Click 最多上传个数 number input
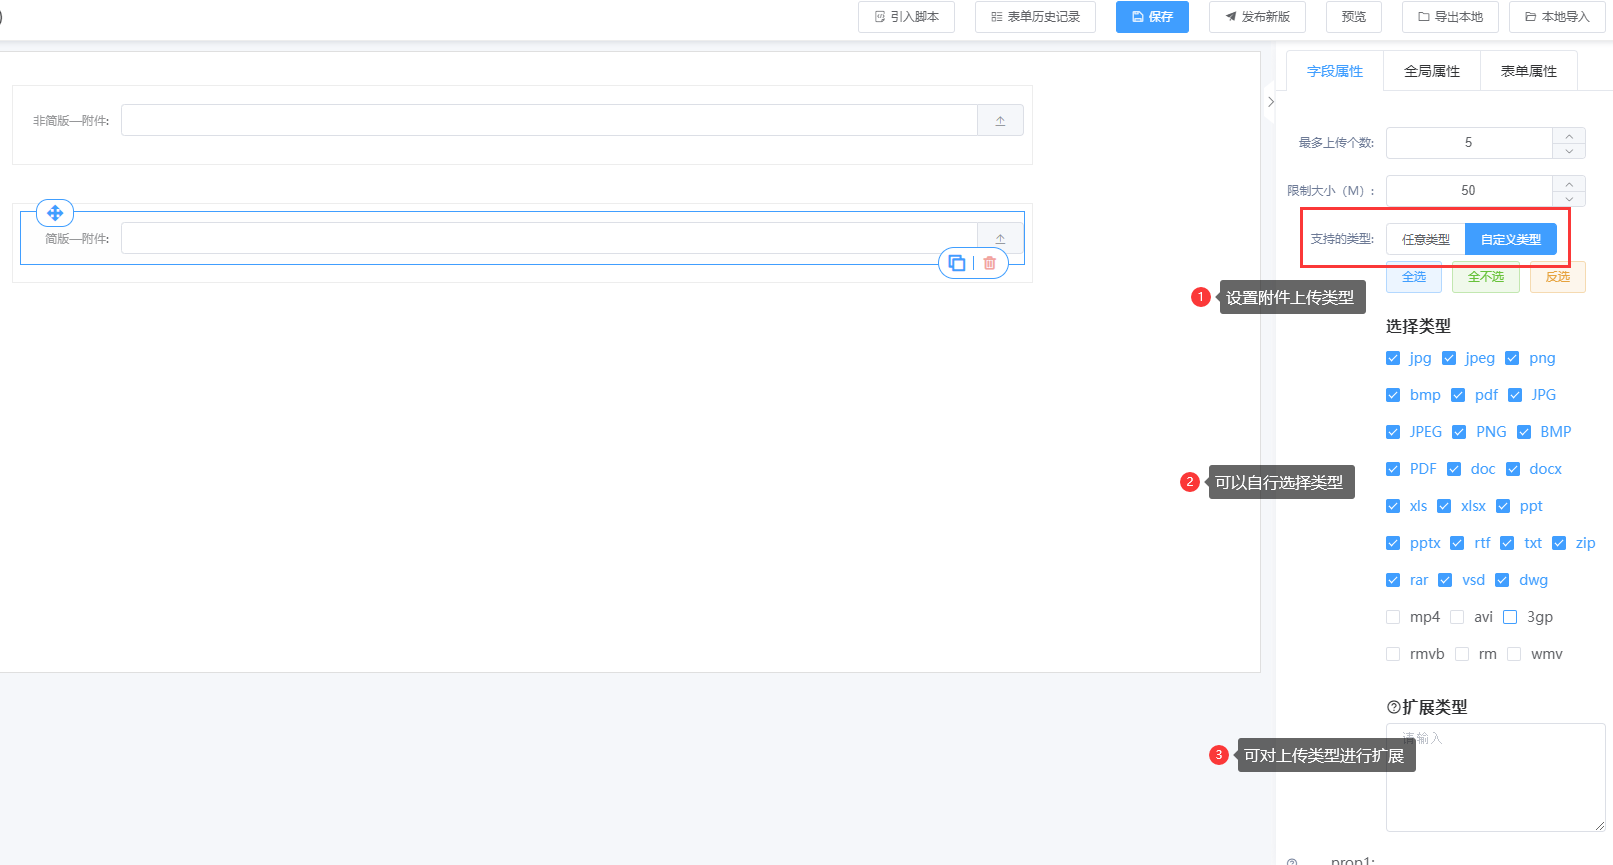1613x865 pixels. coord(1469,143)
